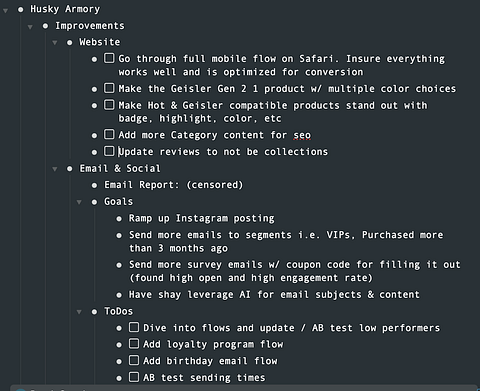480x391 pixels.
Task: Click the bullet next to Husky Armory
Action: [21, 10]
